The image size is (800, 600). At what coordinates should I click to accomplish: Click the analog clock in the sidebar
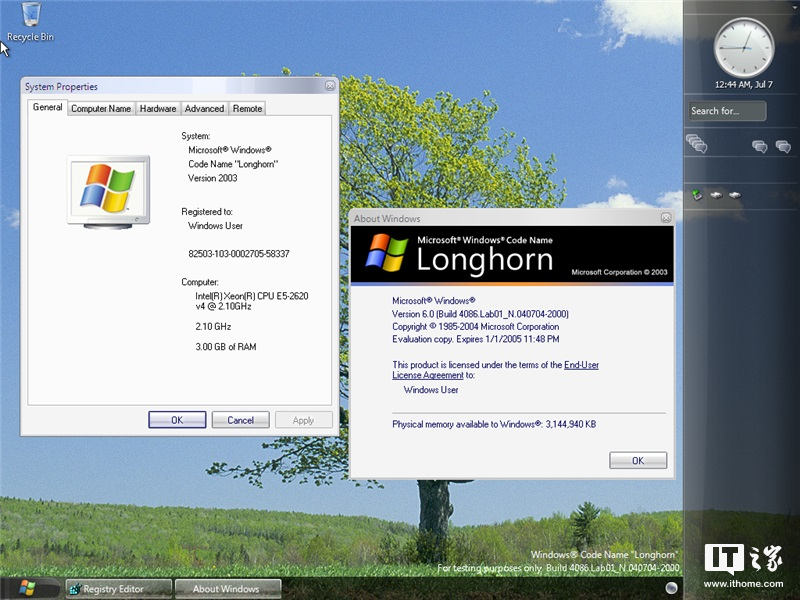click(x=744, y=48)
